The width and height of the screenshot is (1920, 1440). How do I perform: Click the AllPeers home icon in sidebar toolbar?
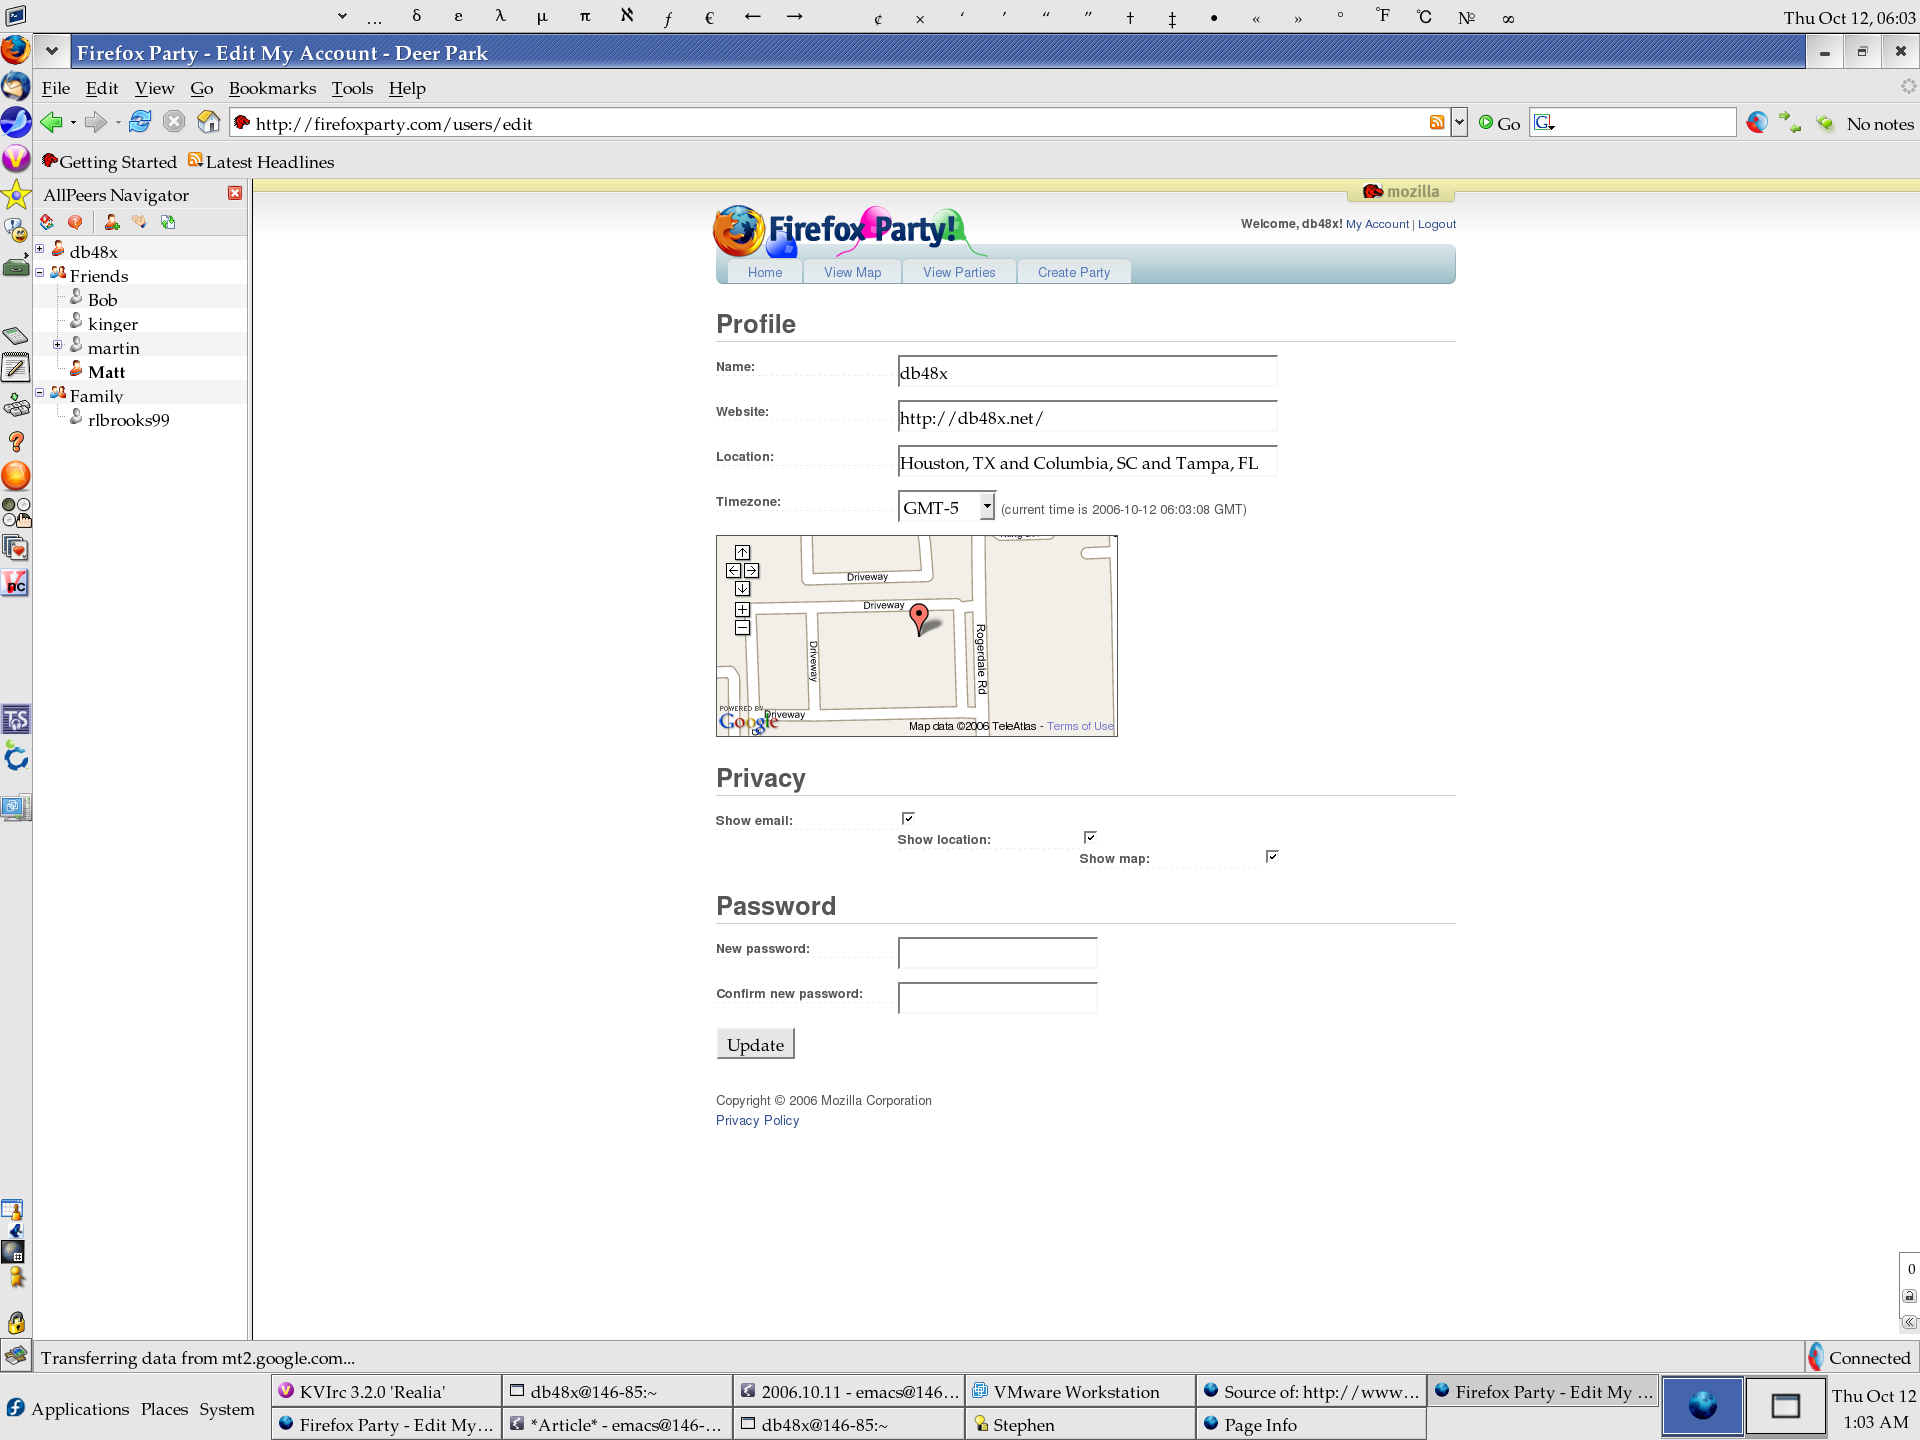46,222
